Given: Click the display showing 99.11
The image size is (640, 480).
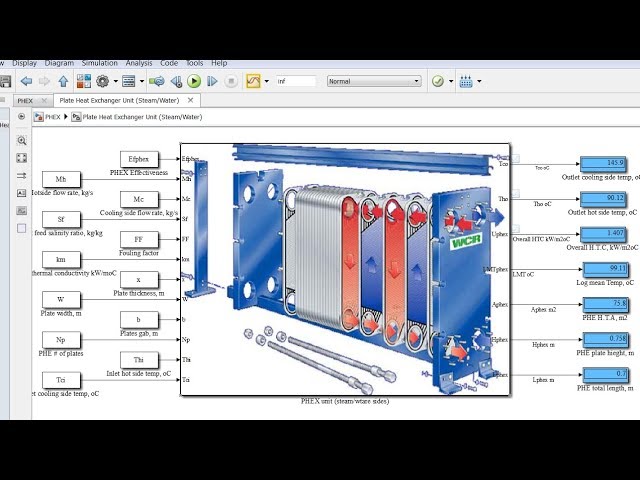Looking at the screenshot, I should [605, 269].
